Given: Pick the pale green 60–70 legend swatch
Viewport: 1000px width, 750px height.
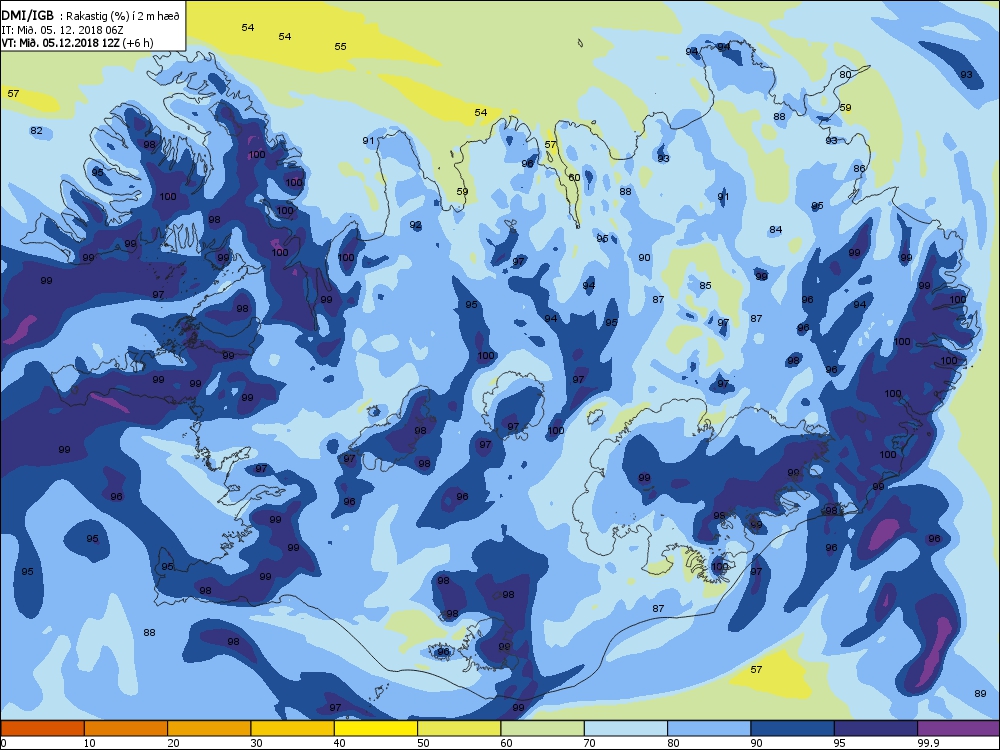Looking at the screenshot, I should point(543,728).
